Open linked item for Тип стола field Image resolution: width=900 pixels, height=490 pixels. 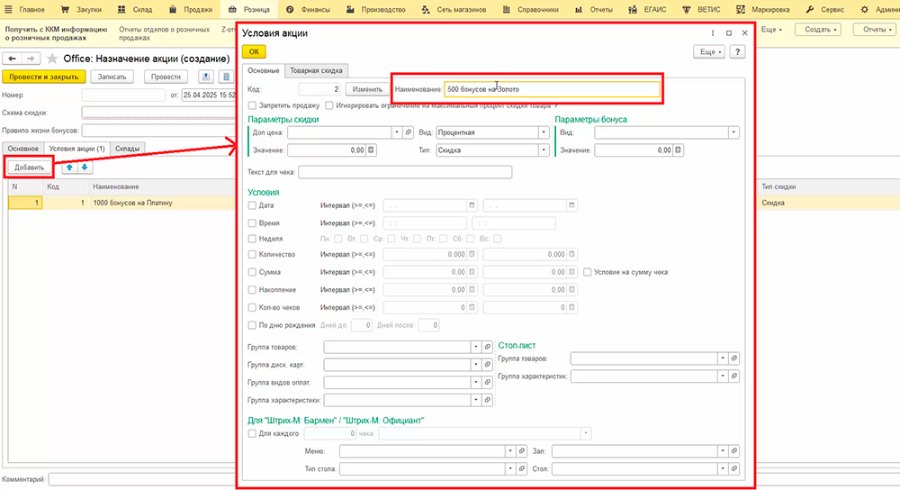pos(522,469)
